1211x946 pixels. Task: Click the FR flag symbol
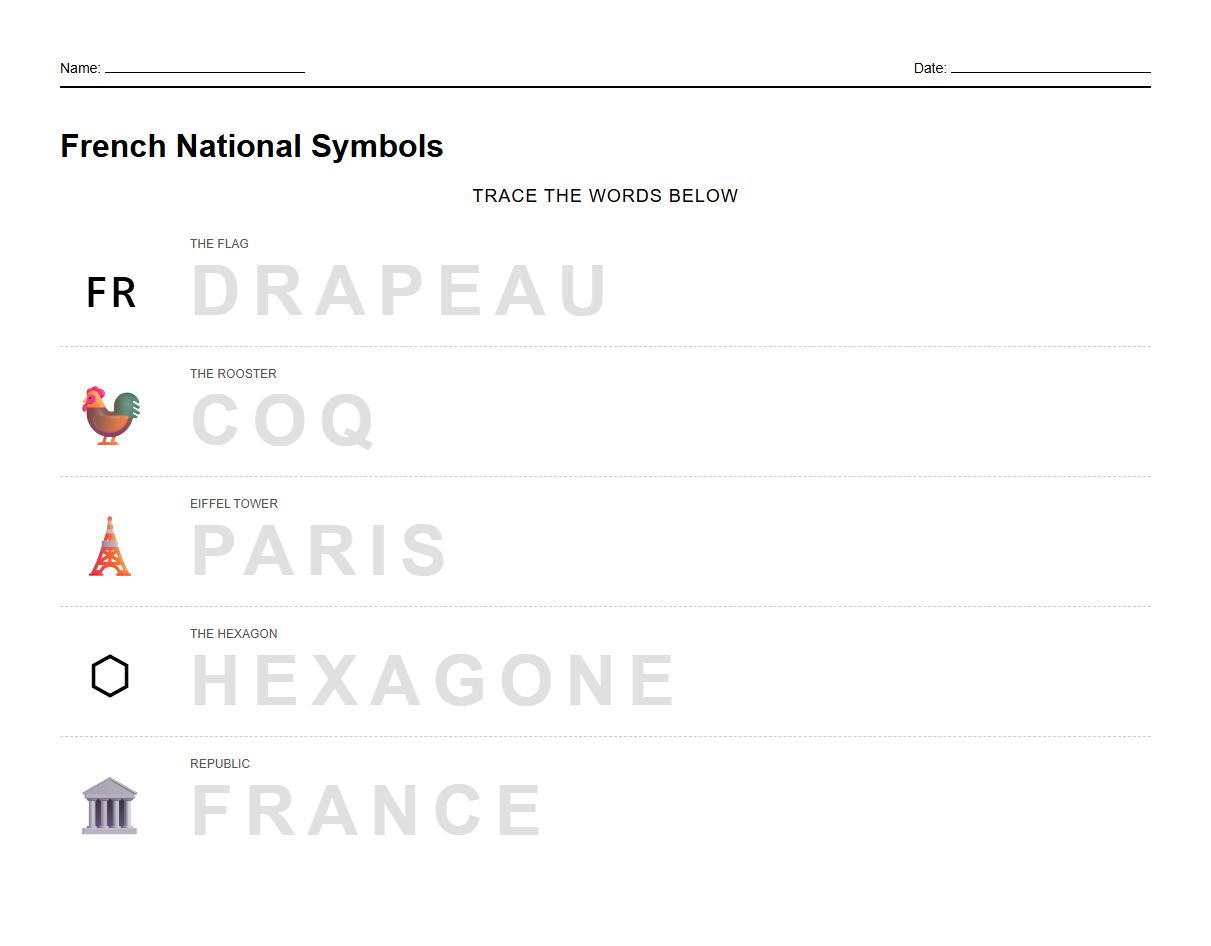click(x=110, y=292)
